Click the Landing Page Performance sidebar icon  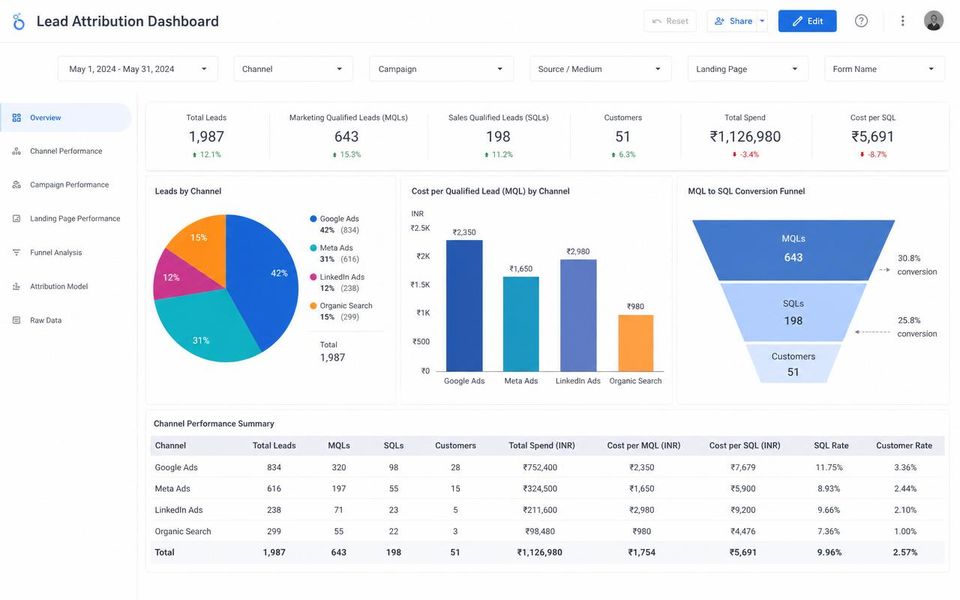(17, 219)
